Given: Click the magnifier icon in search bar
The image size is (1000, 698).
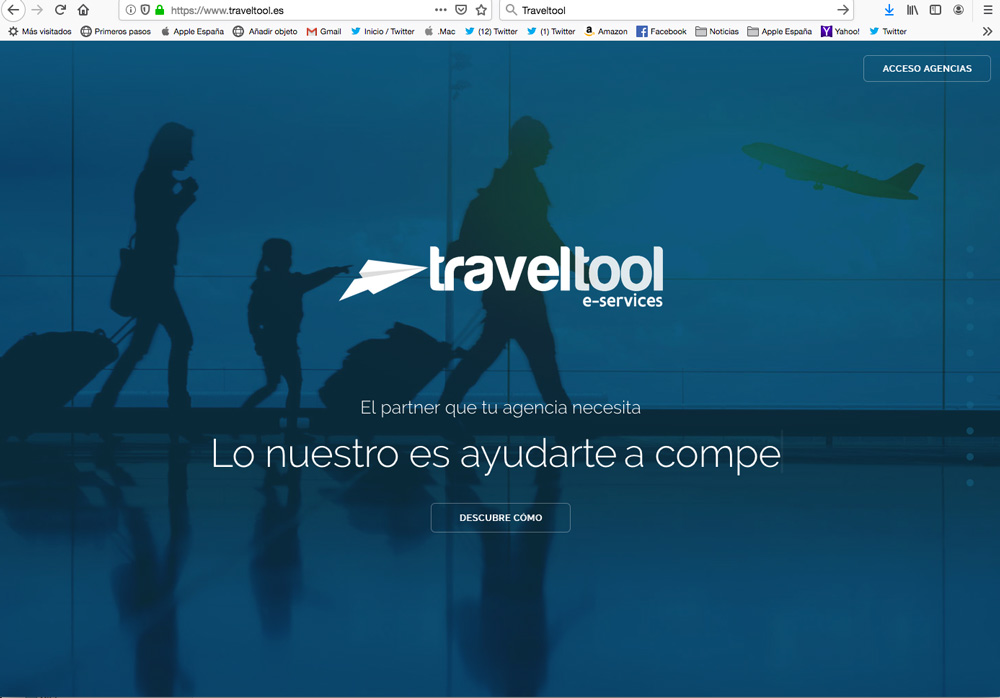Looking at the screenshot, I should pos(511,10).
